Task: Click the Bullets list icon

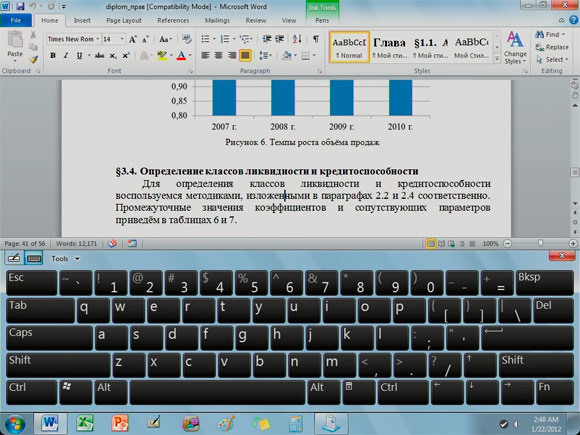Action: click(205, 39)
